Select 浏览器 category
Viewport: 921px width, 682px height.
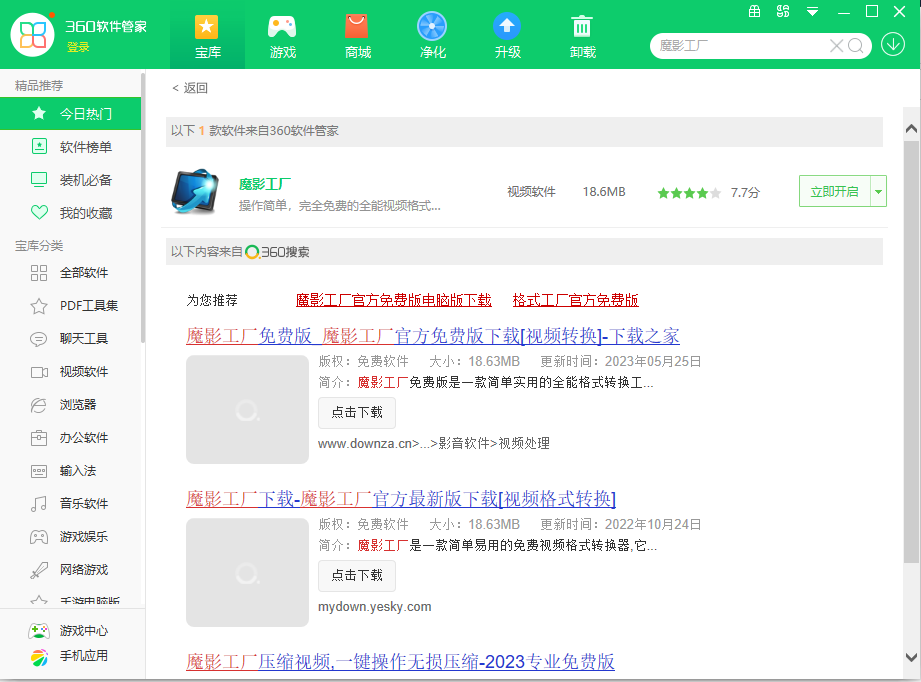point(70,405)
